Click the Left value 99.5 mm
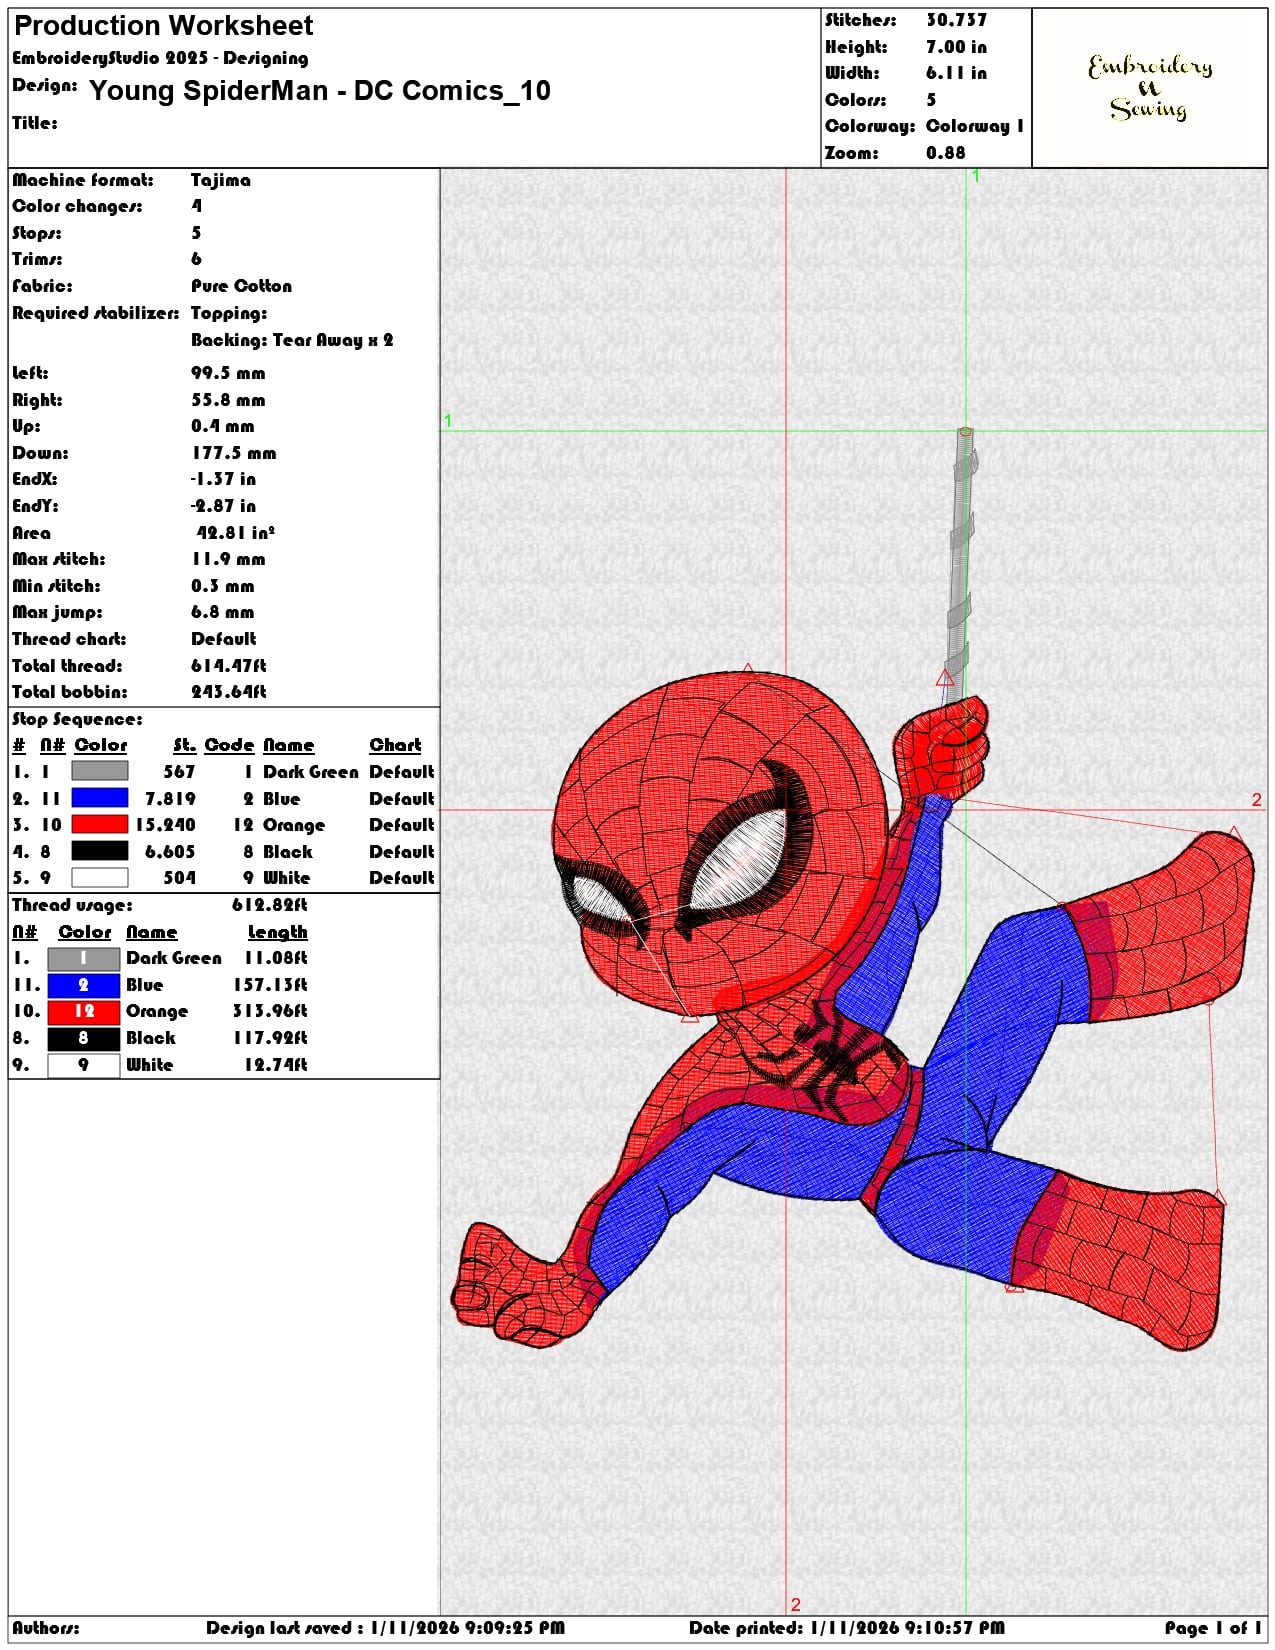This screenshot has width=1275, height=1650. [228, 373]
